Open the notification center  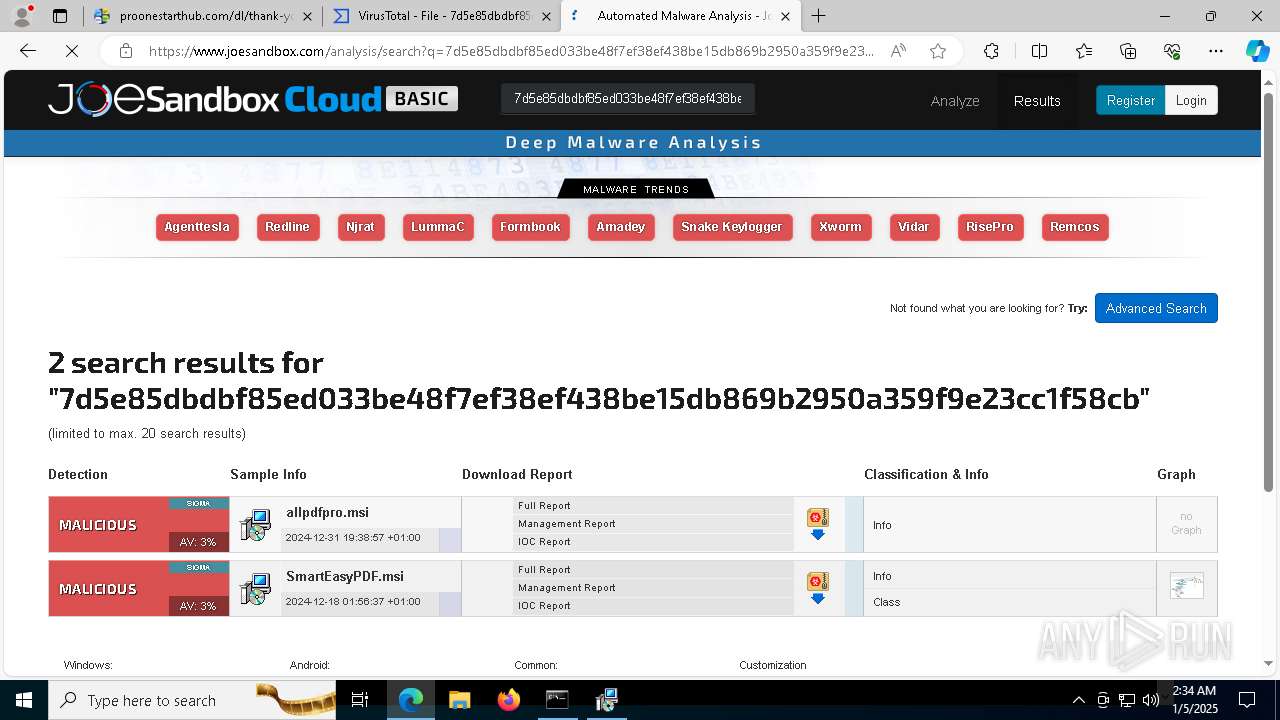(1247, 700)
